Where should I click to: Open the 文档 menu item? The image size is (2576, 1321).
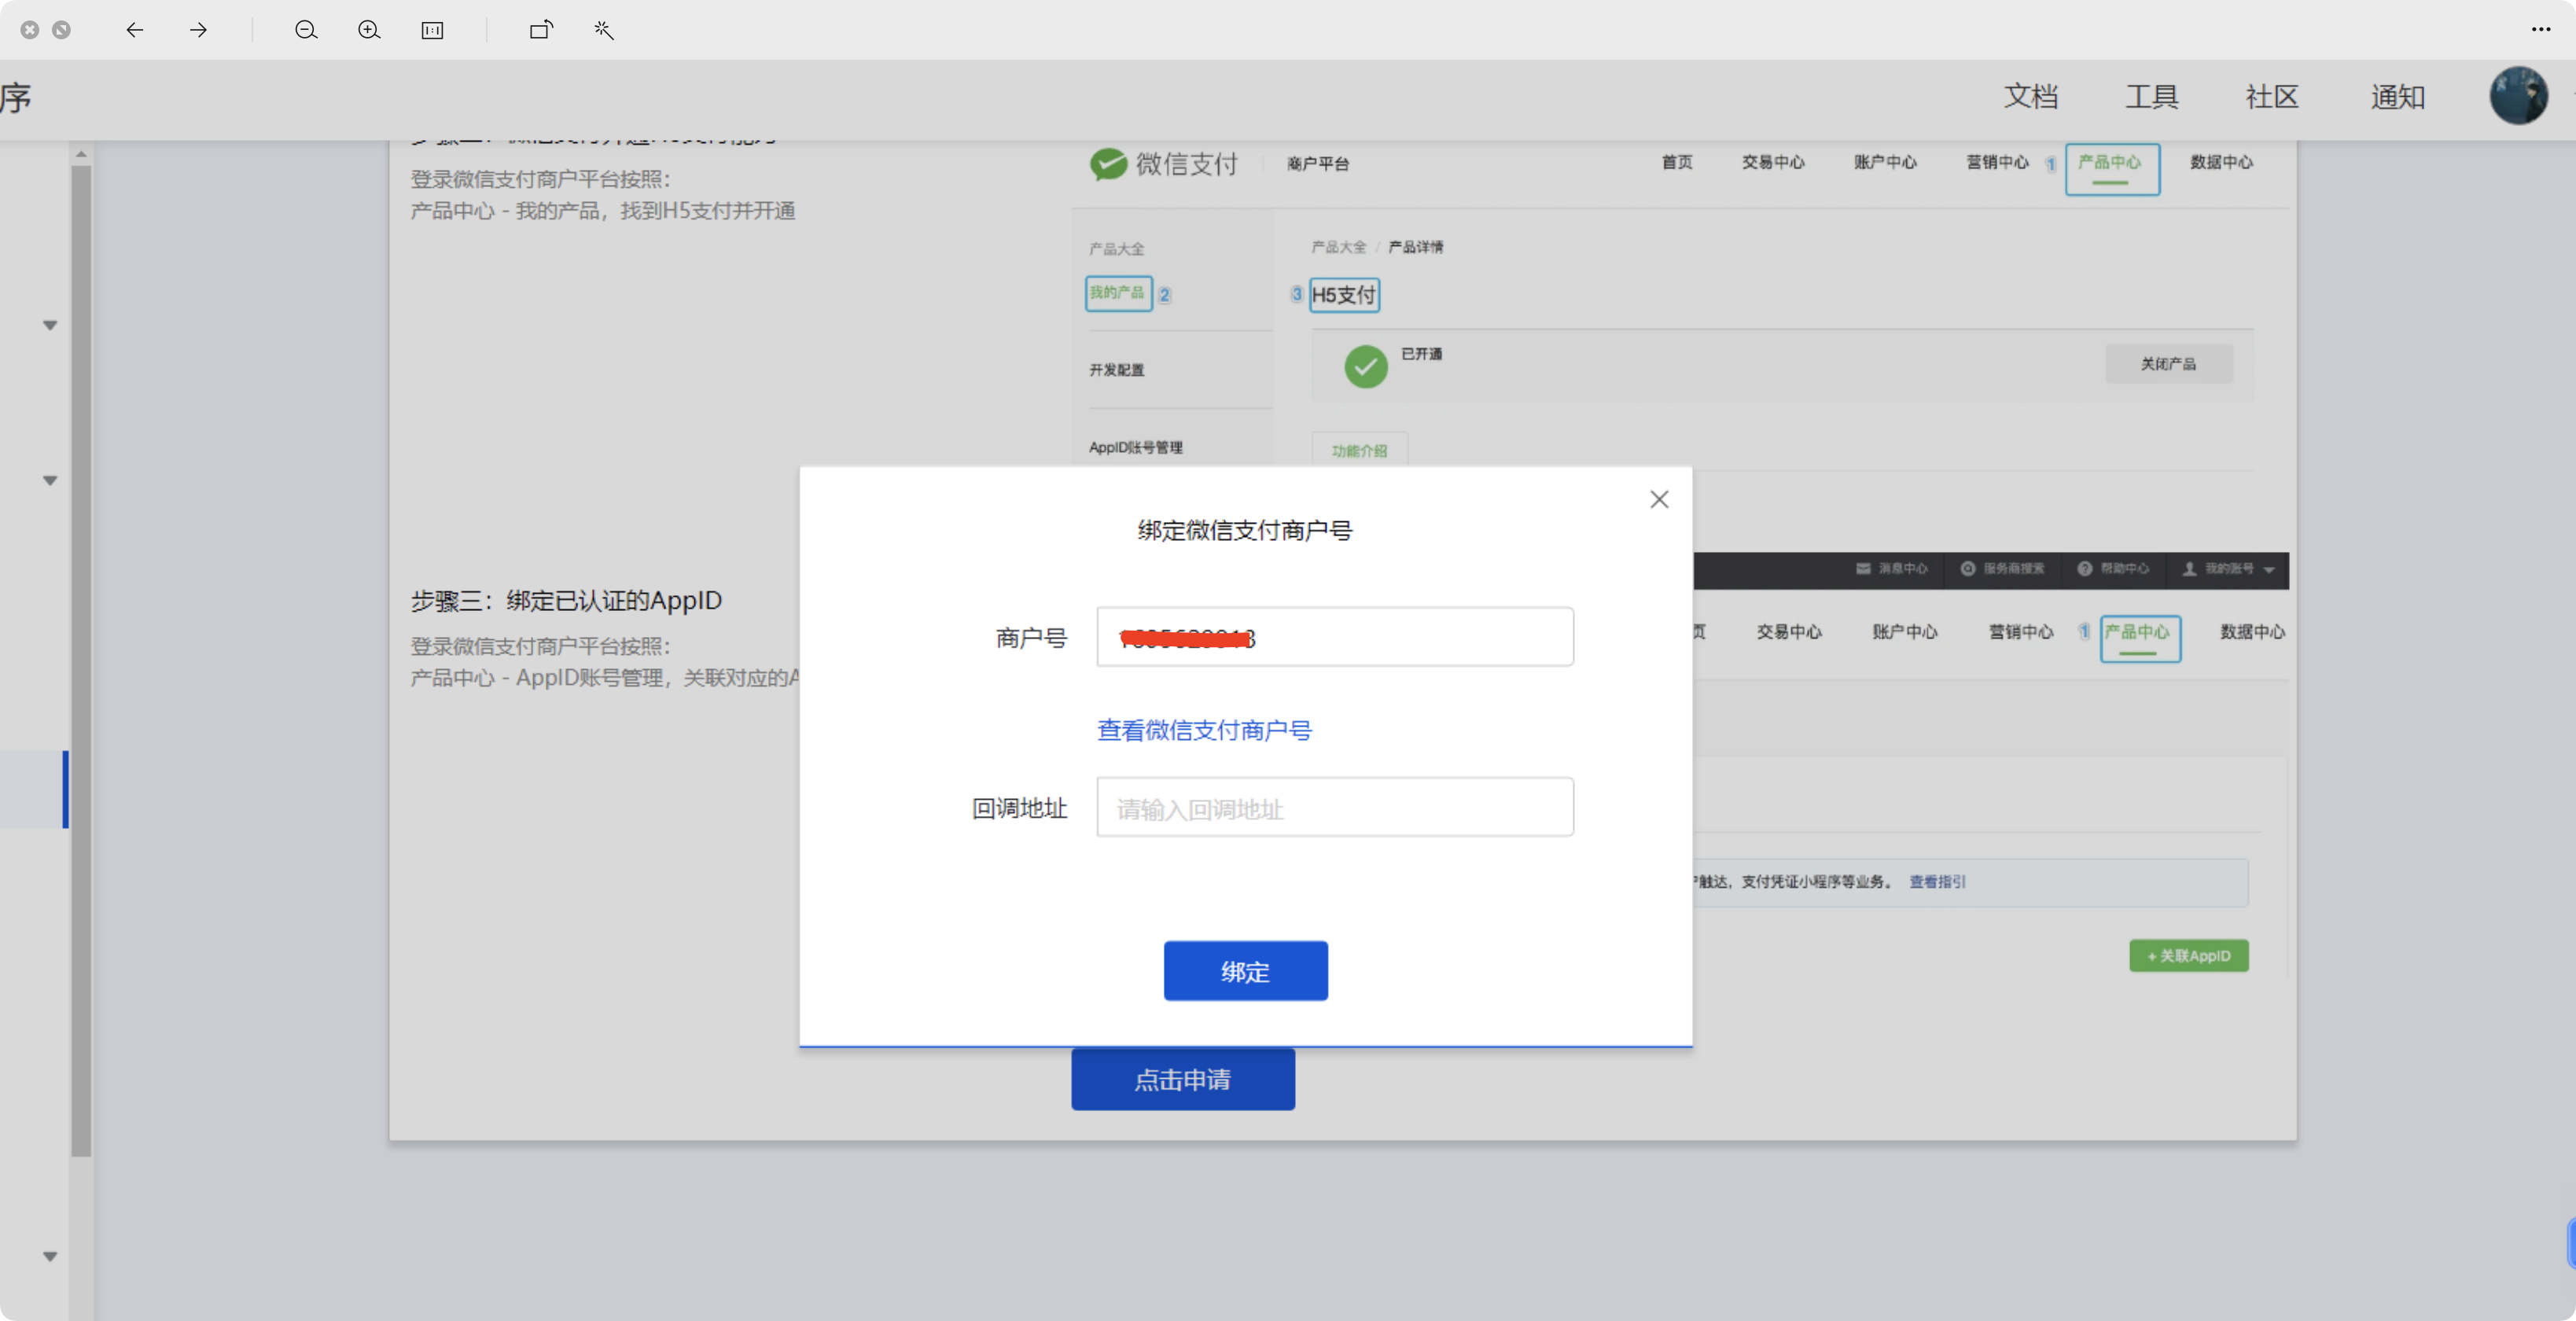2030,97
